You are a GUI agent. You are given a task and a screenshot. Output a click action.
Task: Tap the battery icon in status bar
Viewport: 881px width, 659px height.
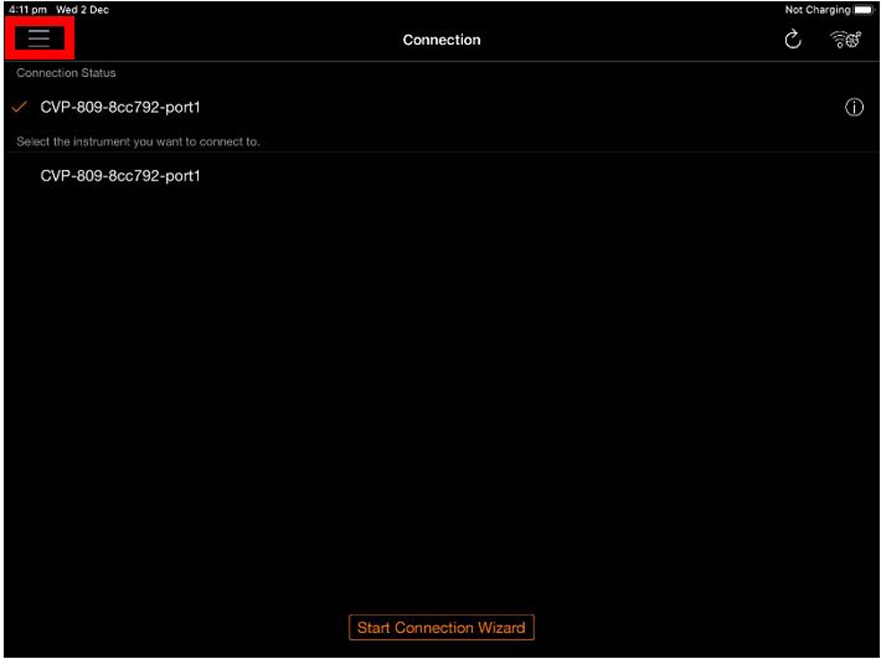point(864,10)
